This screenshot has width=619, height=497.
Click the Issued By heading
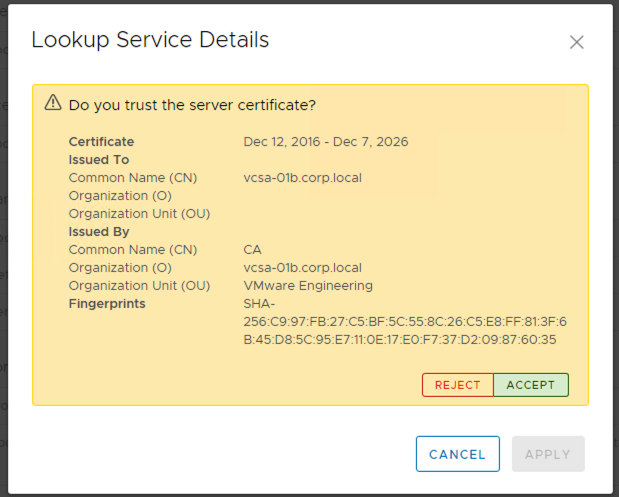pos(99,232)
